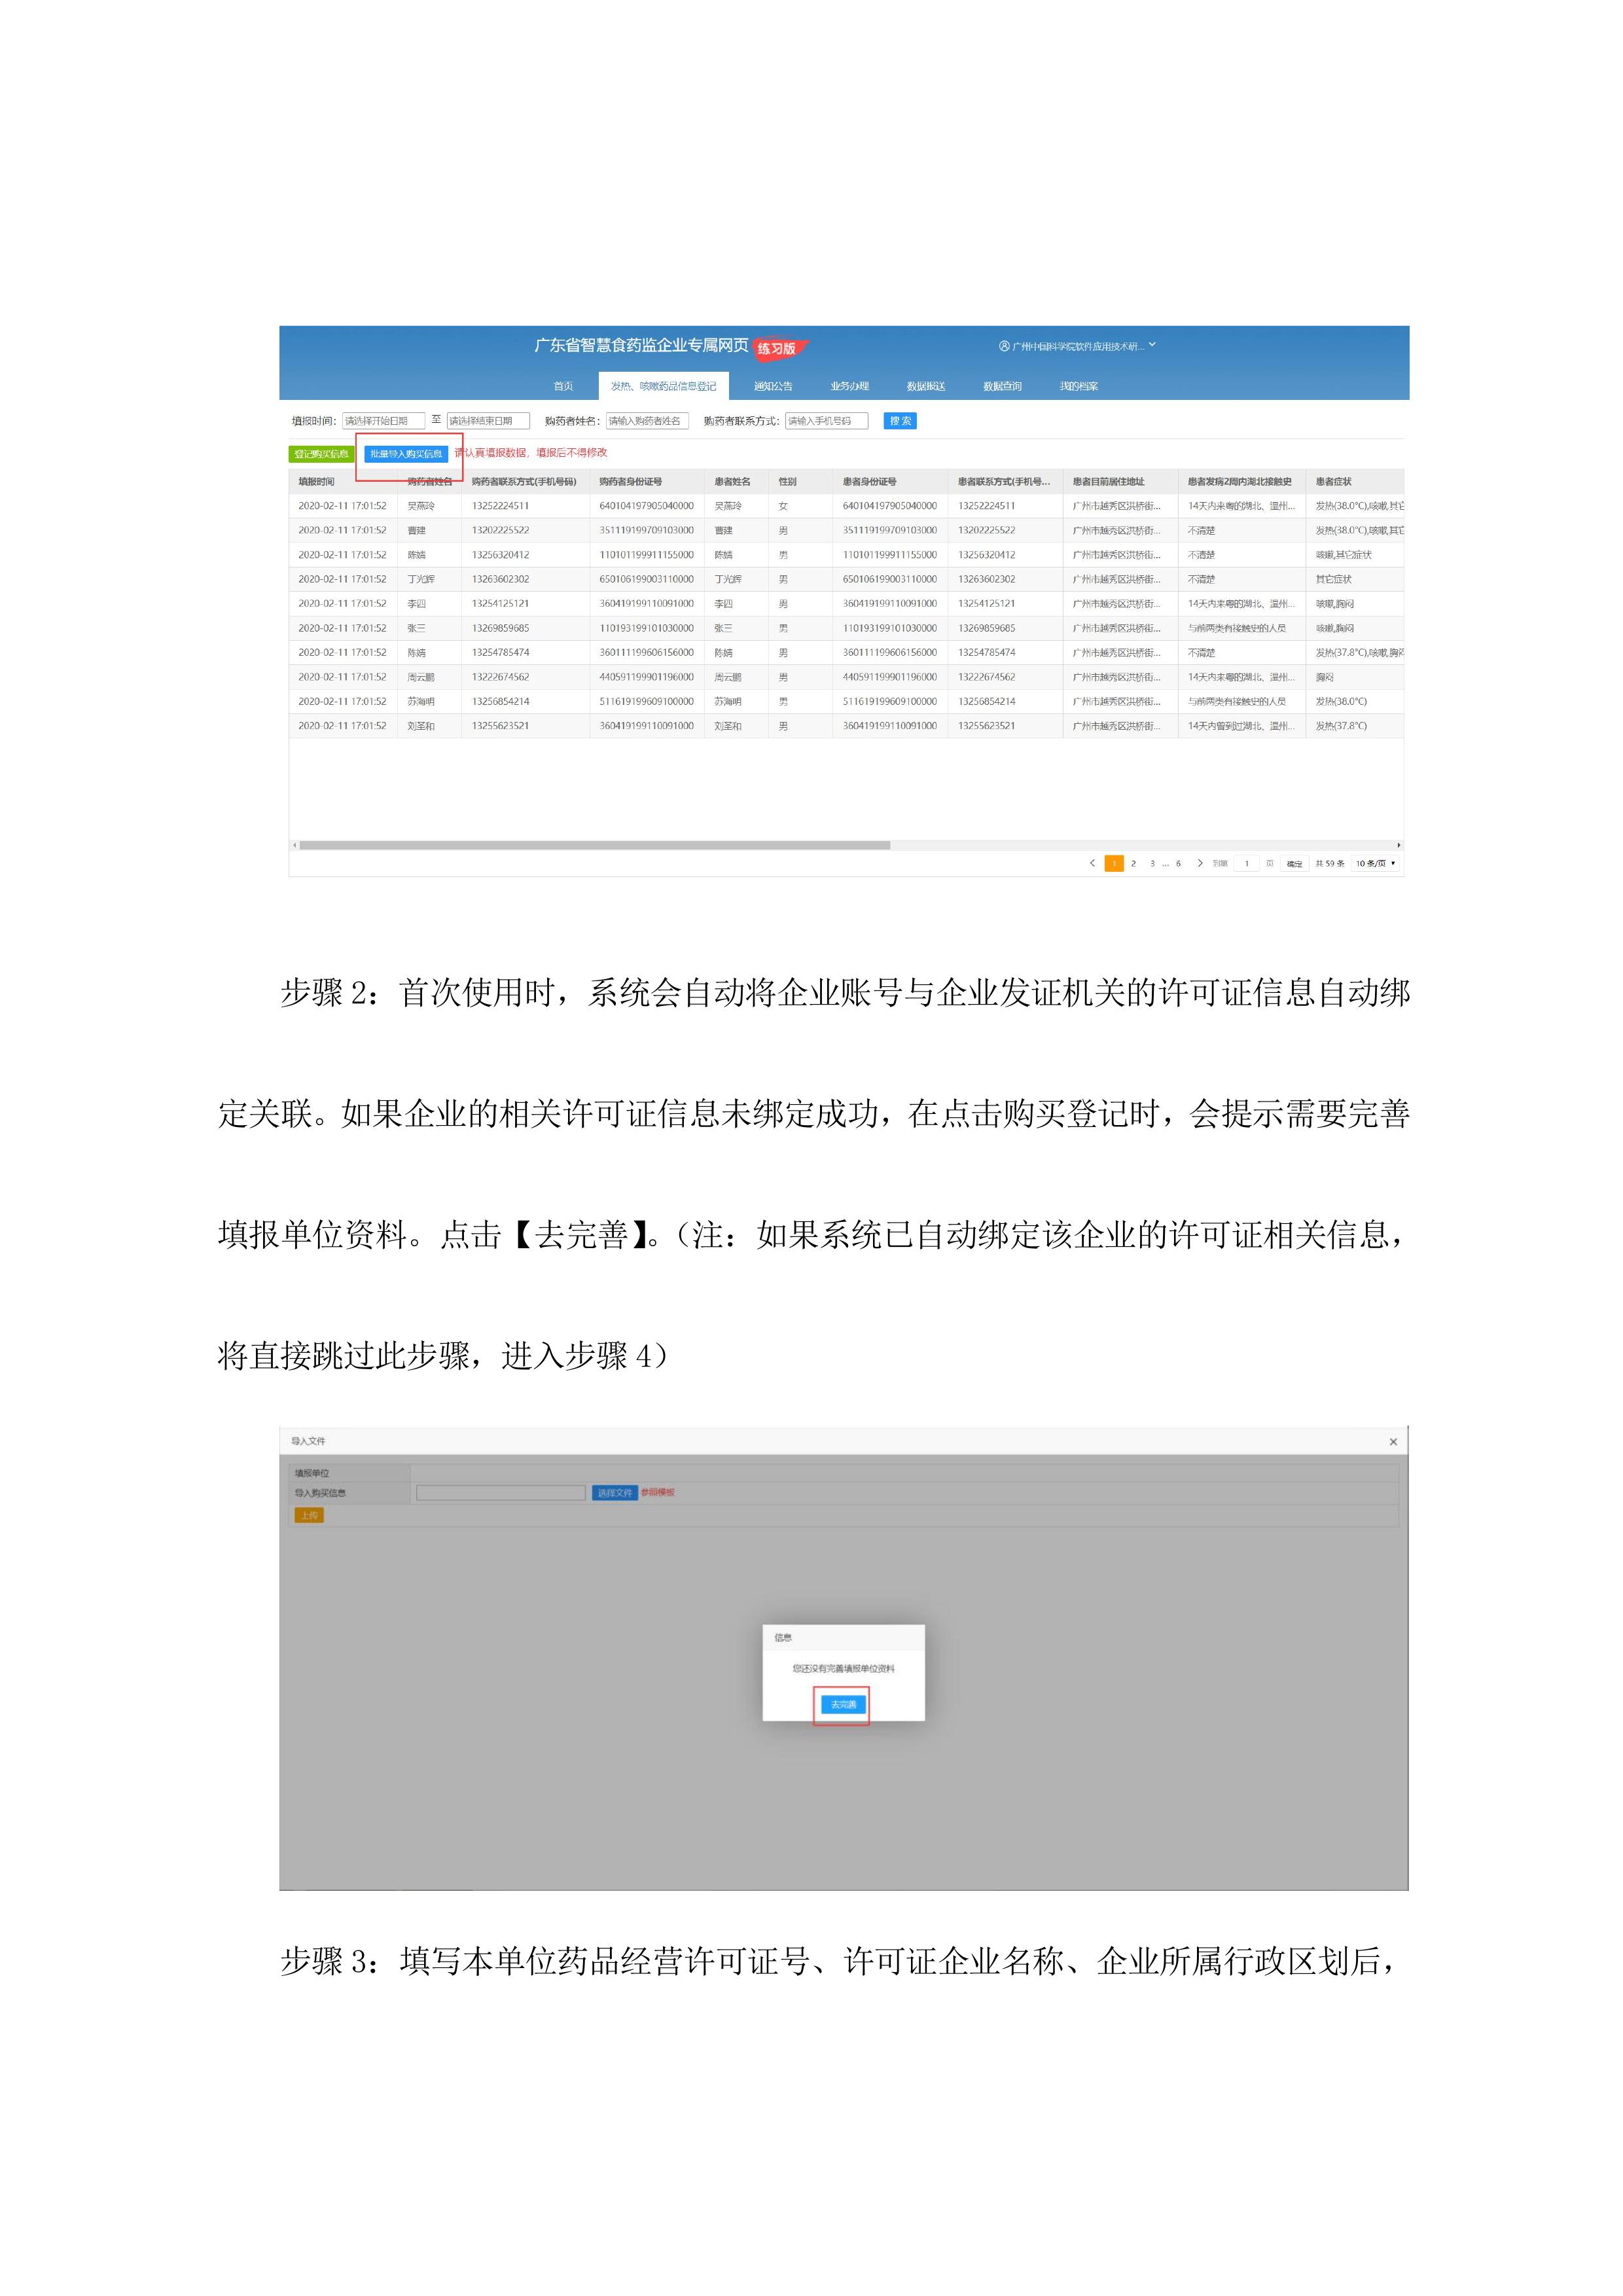The width and height of the screenshot is (1623, 2296).
Task: Close the 导入文件 dialog with X
Action: point(1393,1441)
